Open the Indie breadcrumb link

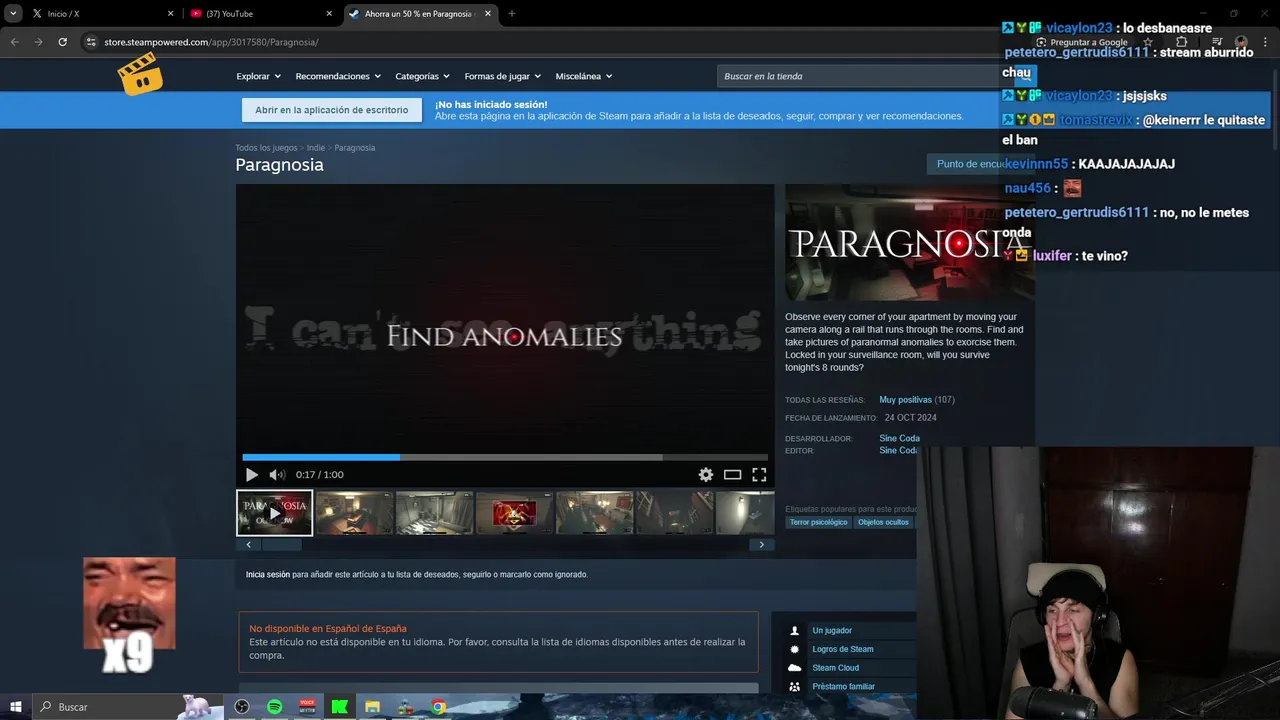(x=316, y=148)
